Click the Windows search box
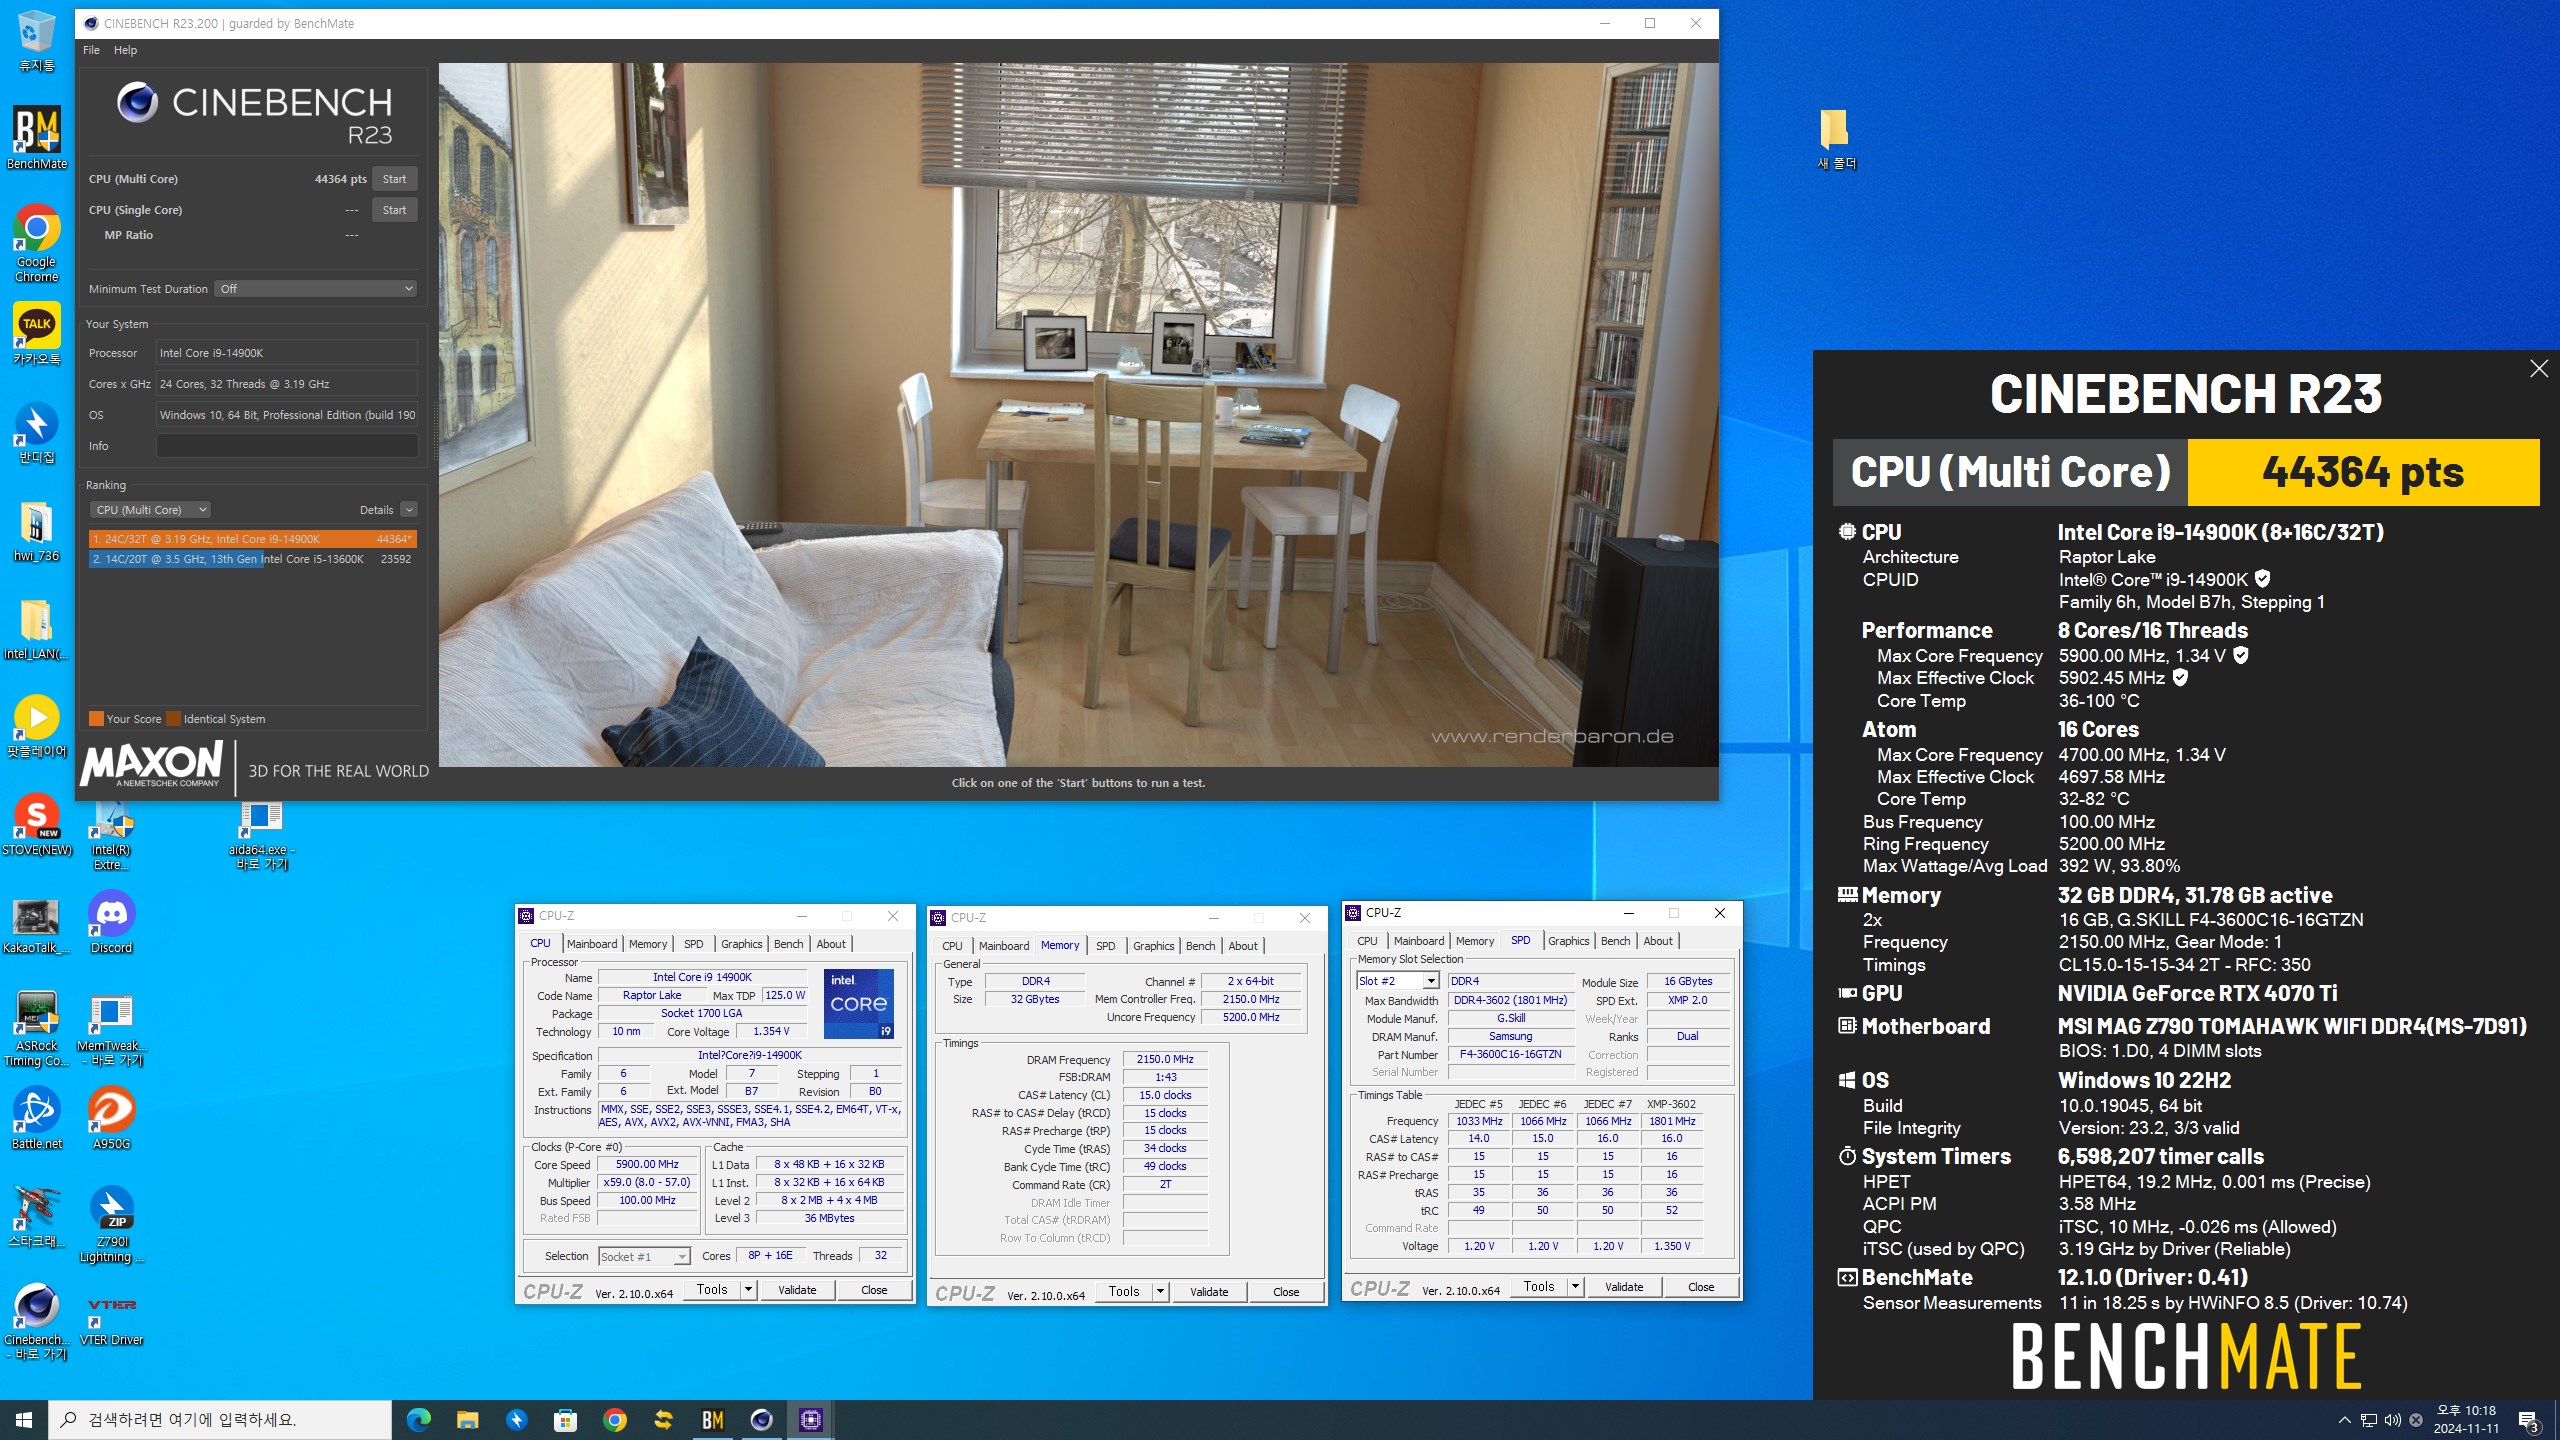The width and height of the screenshot is (2560, 1440). (x=220, y=1420)
